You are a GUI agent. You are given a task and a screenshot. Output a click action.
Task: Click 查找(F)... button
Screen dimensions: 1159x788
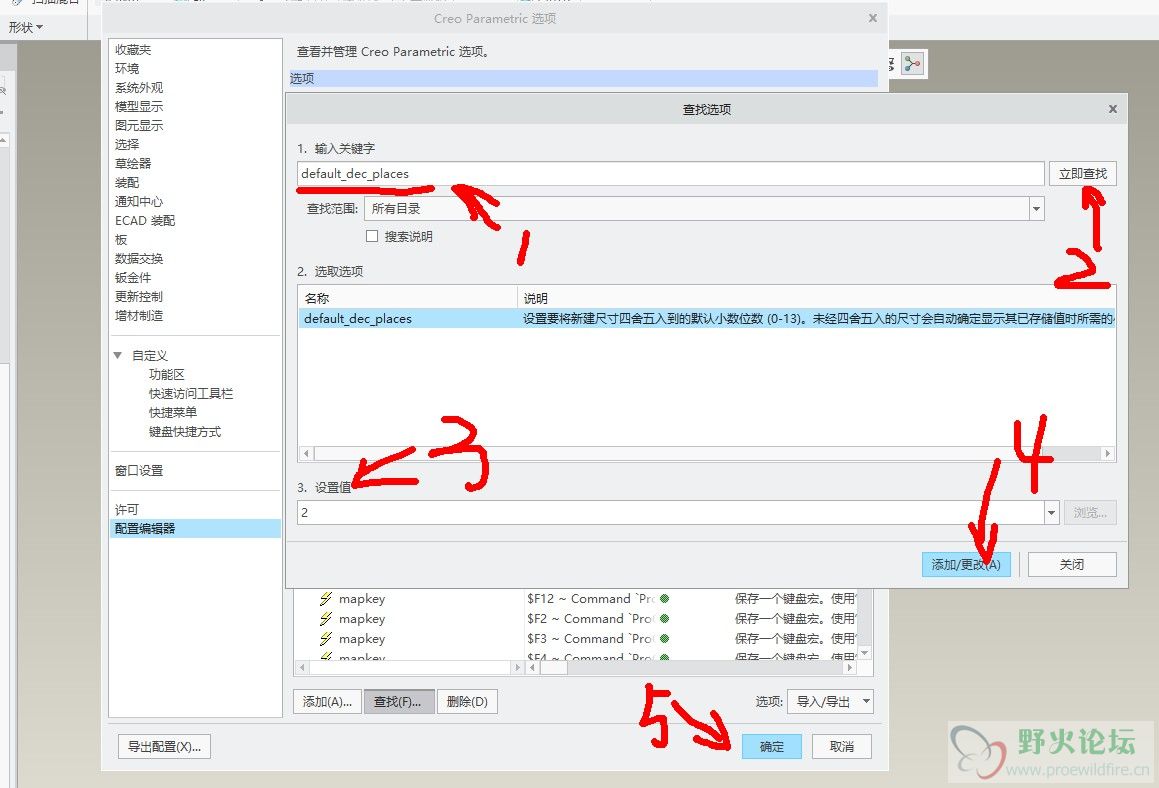(398, 701)
